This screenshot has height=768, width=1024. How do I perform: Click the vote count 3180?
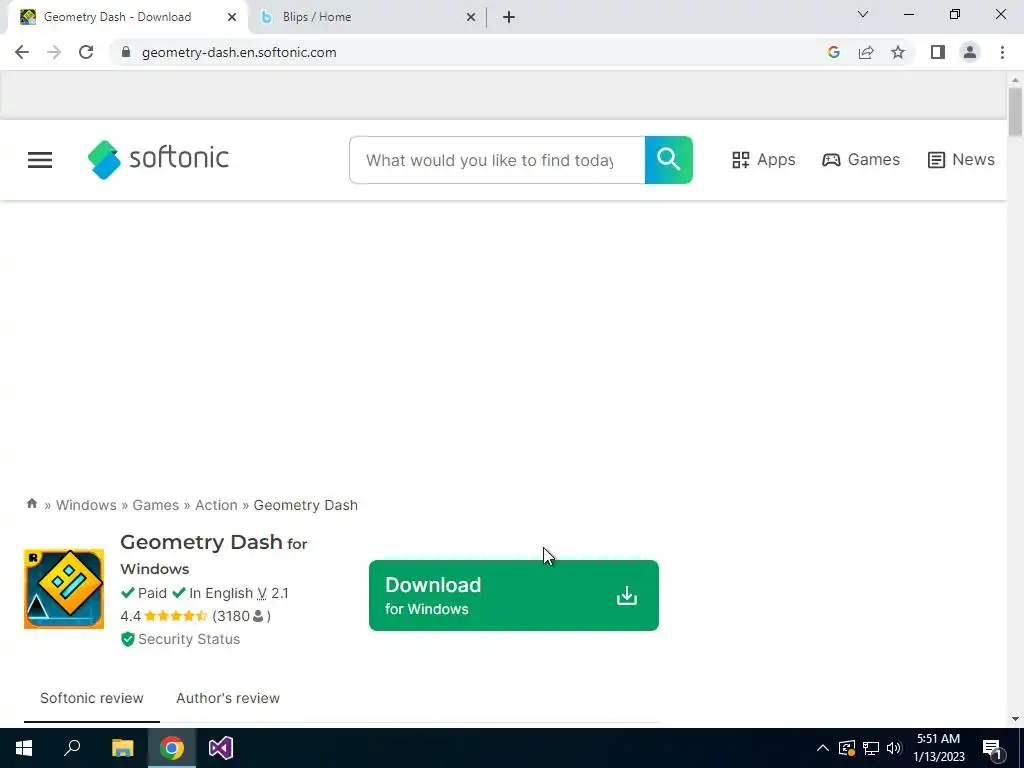pyautogui.click(x=231, y=616)
